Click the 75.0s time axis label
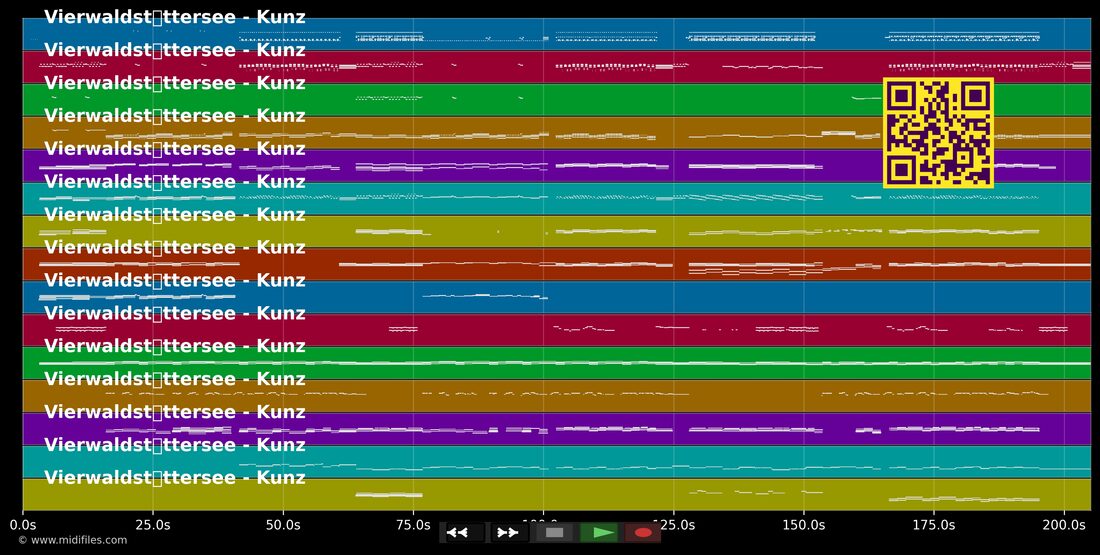This screenshot has height=555, width=1100. [413, 525]
